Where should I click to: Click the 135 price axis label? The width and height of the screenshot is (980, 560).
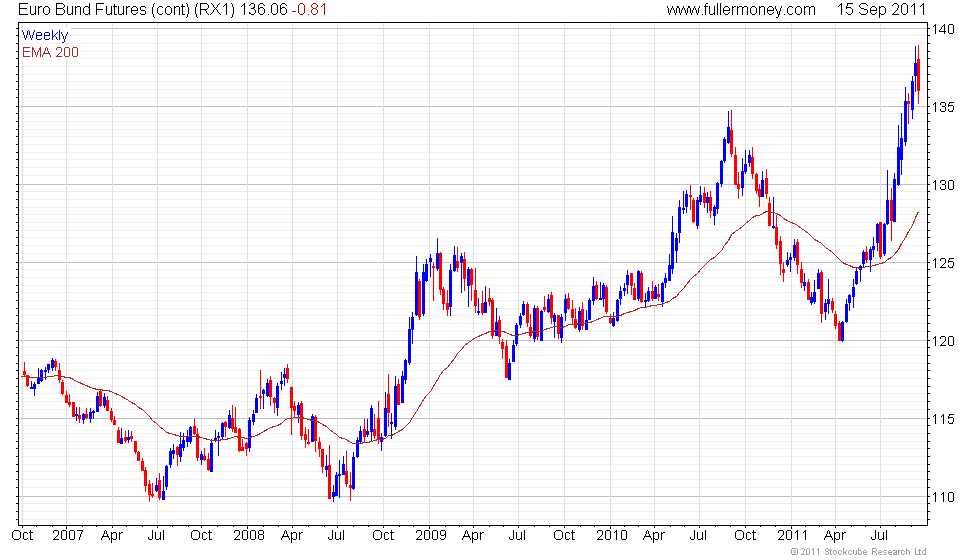(943, 108)
